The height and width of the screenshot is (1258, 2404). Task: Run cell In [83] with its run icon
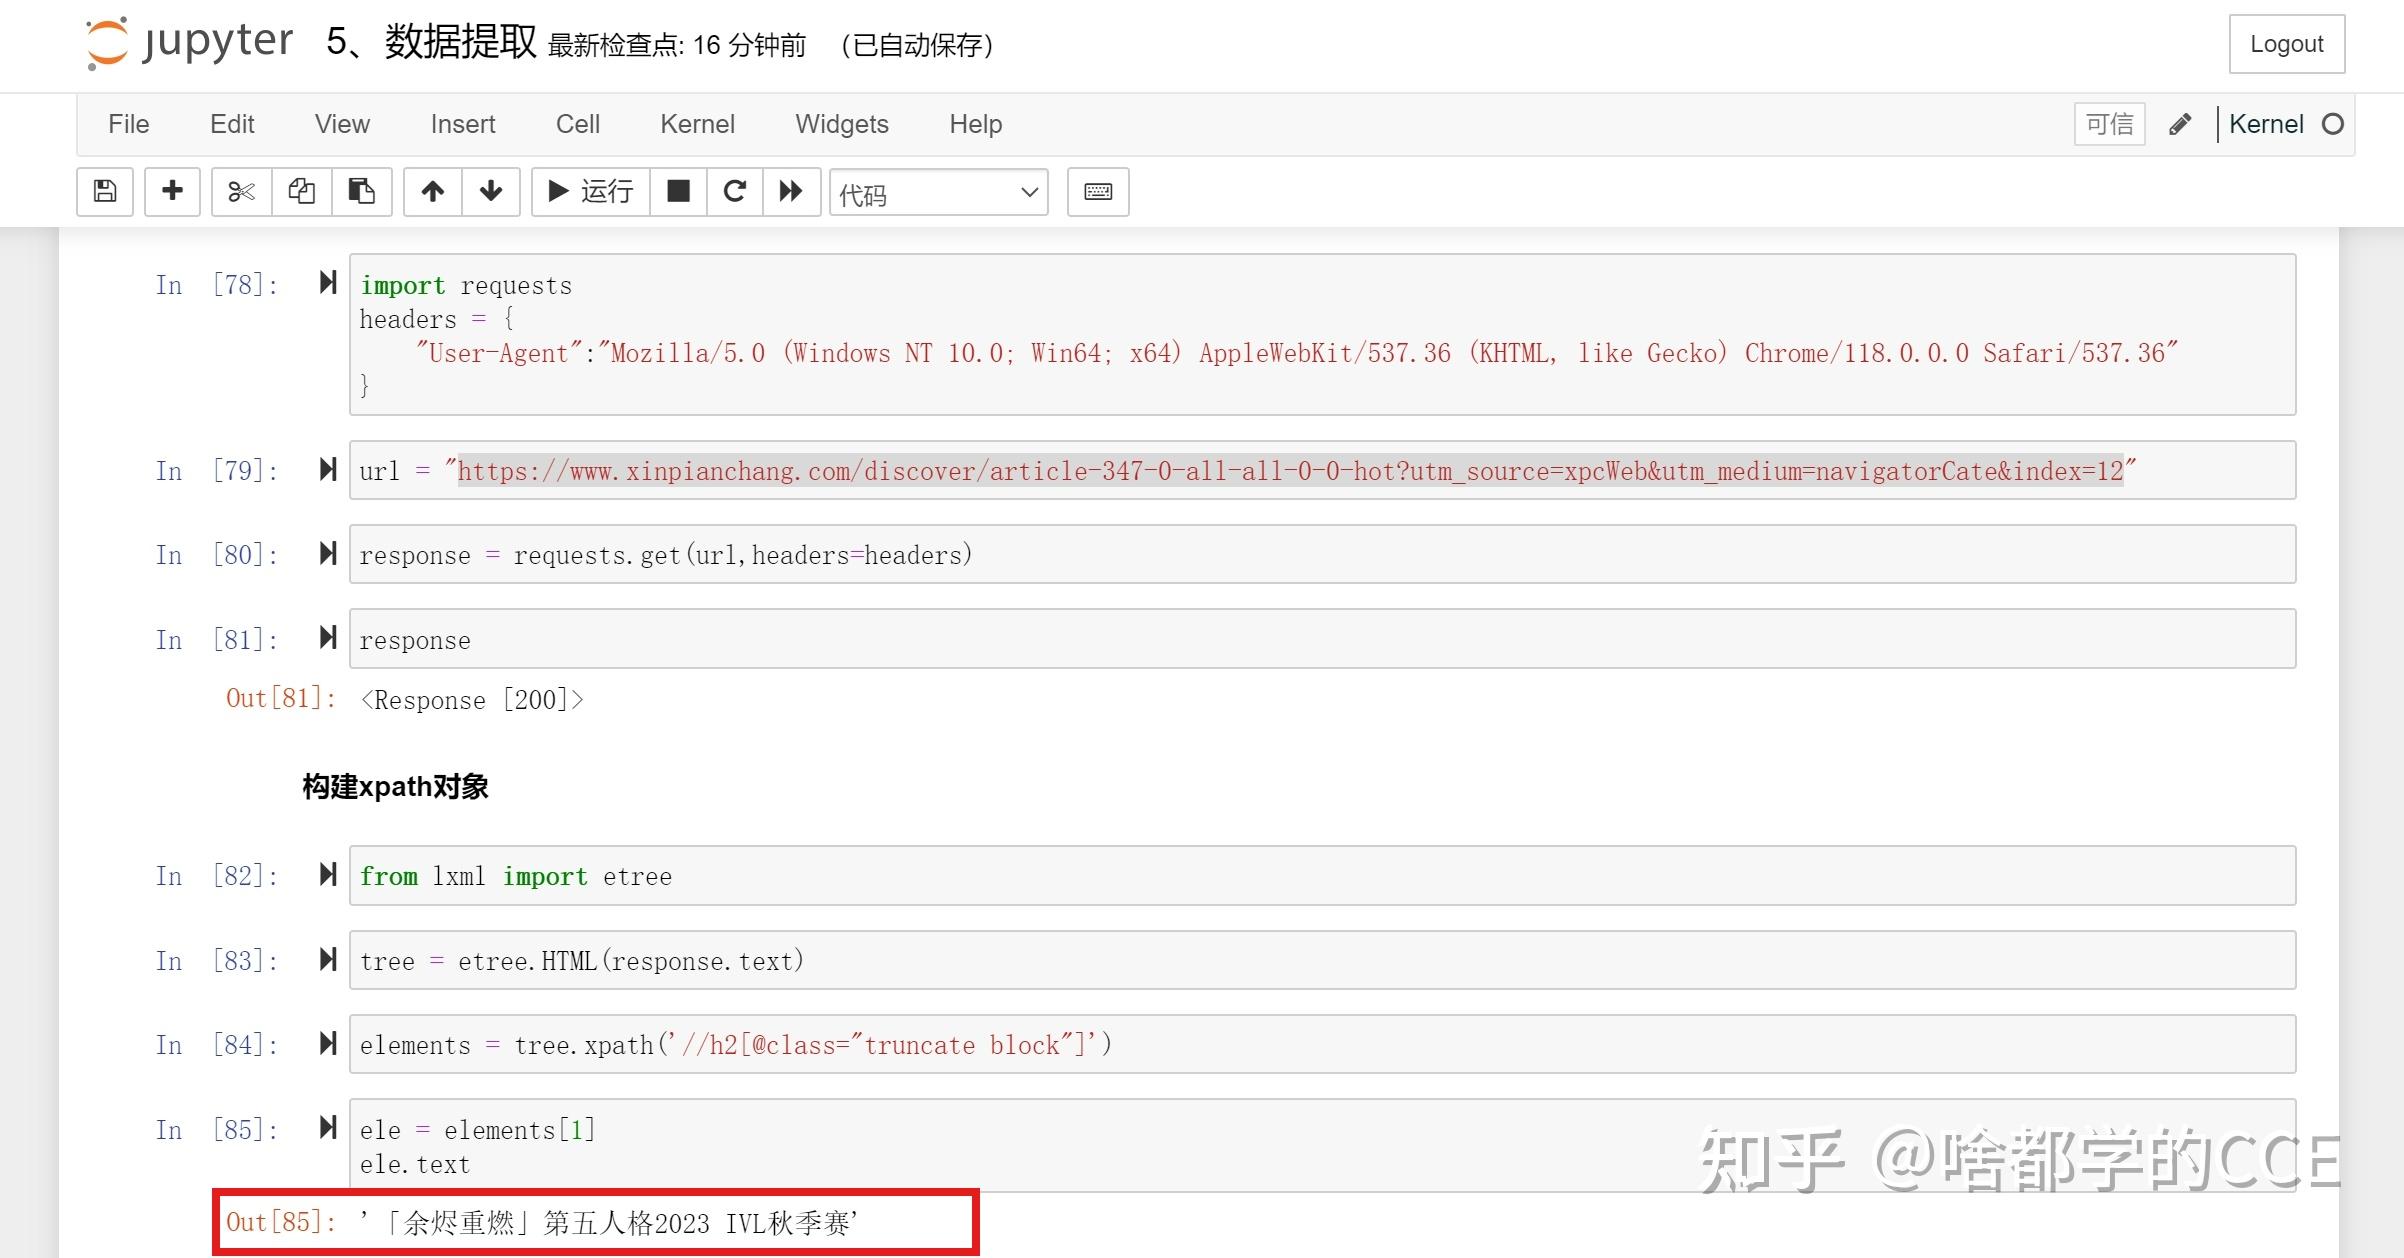click(328, 960)
